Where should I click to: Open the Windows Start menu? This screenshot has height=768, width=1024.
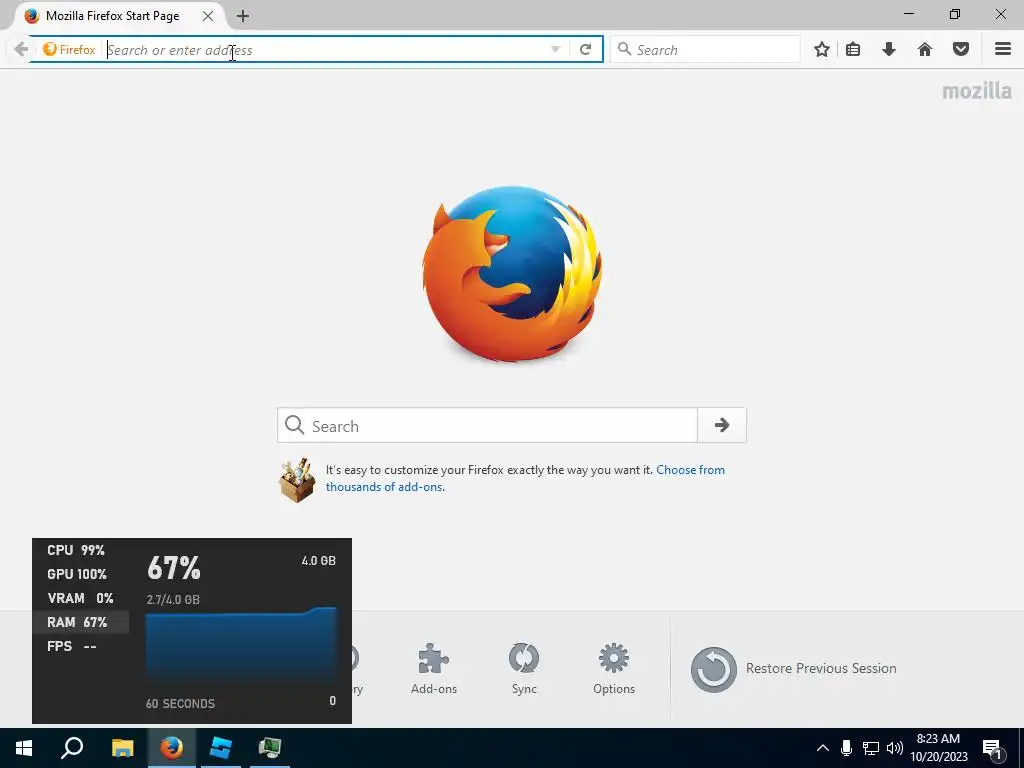tap(24, 748)
